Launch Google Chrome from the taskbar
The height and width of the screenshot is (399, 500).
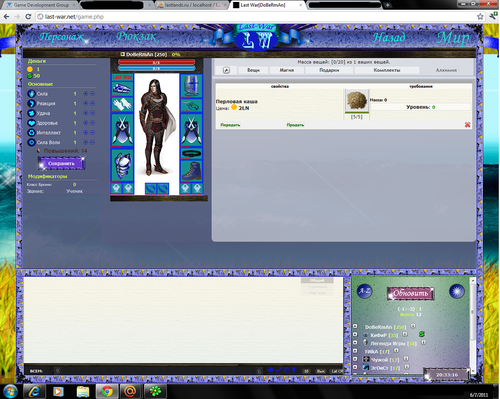(107, 391)
